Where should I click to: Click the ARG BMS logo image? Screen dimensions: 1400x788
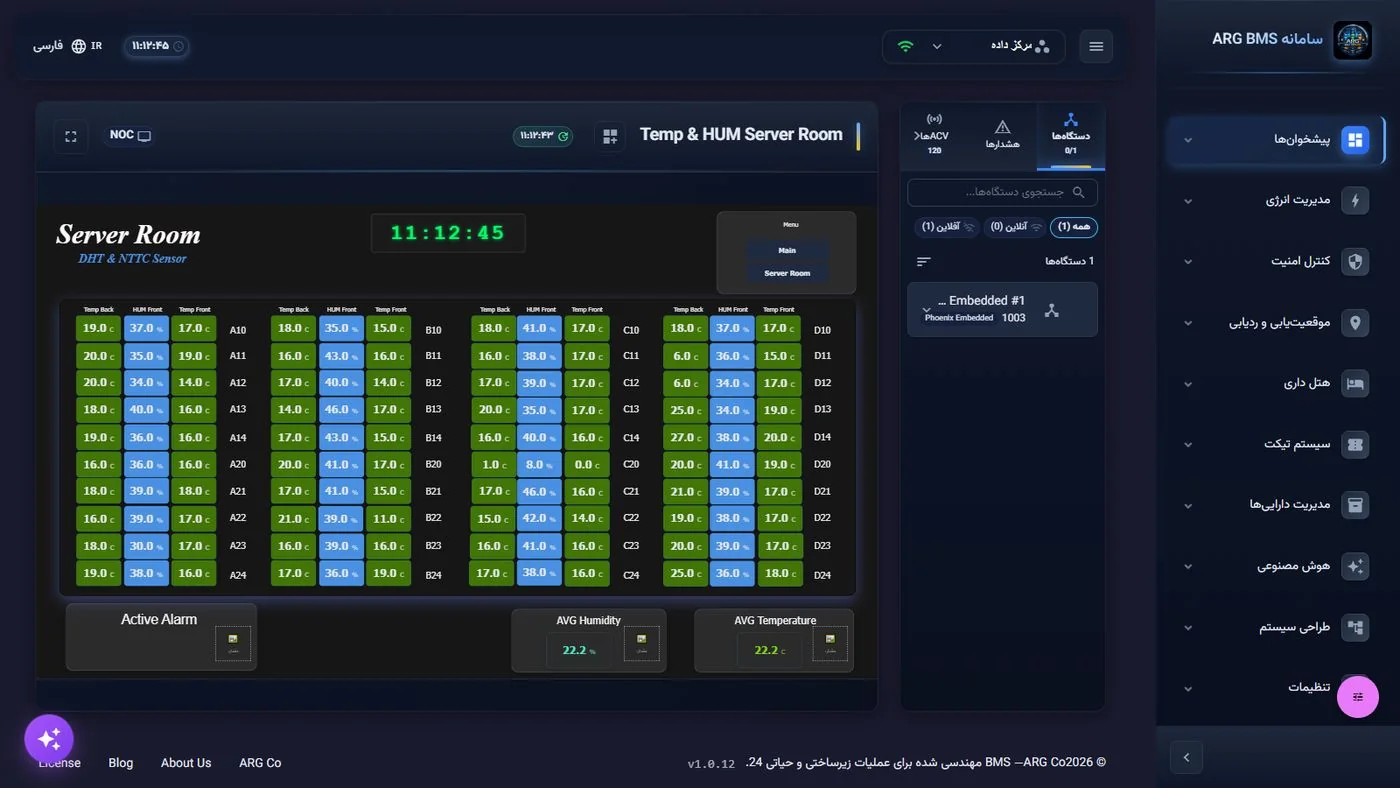point(1353,41)
